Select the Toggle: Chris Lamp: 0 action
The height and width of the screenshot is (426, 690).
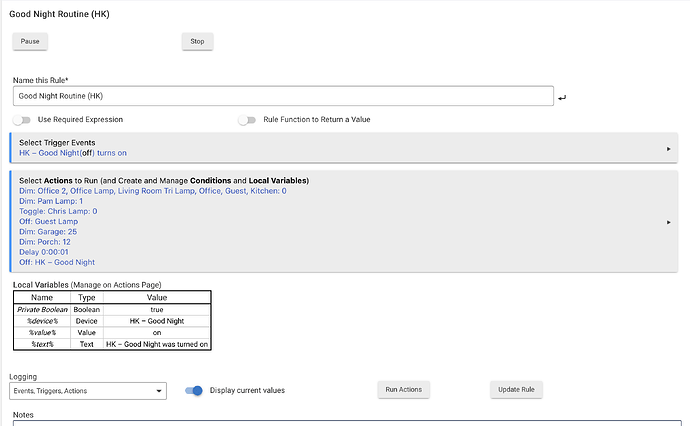point(60,211)
